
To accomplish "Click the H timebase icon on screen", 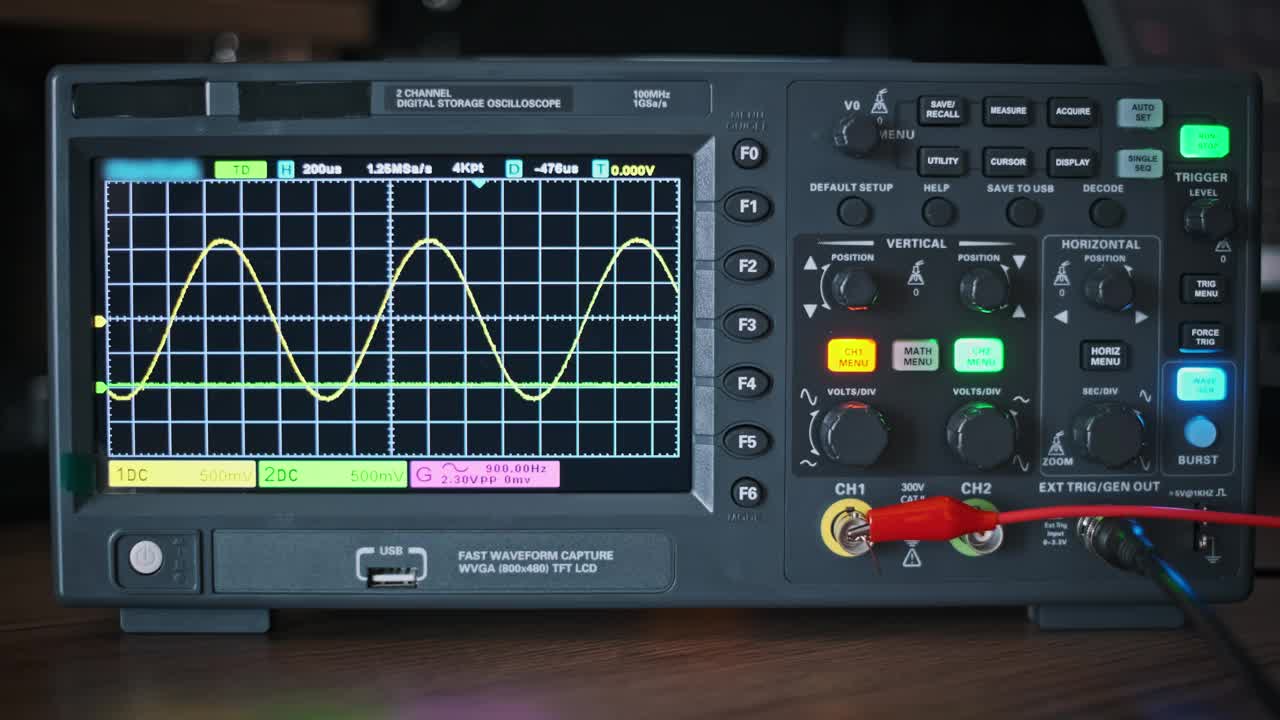I will click(286, 169).
